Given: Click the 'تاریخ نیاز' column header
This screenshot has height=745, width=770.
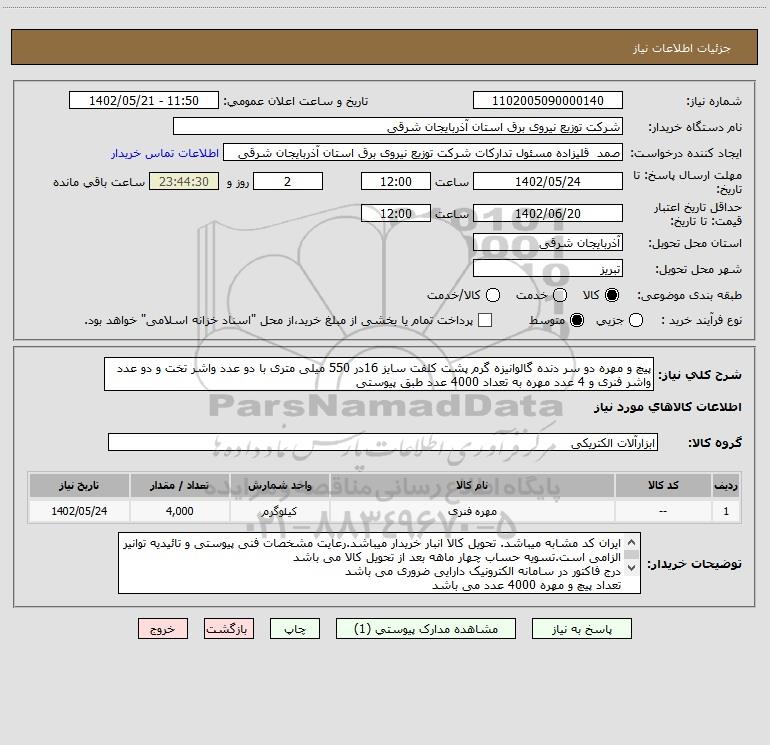Looking at the screenshot, I should click(79, 485).
